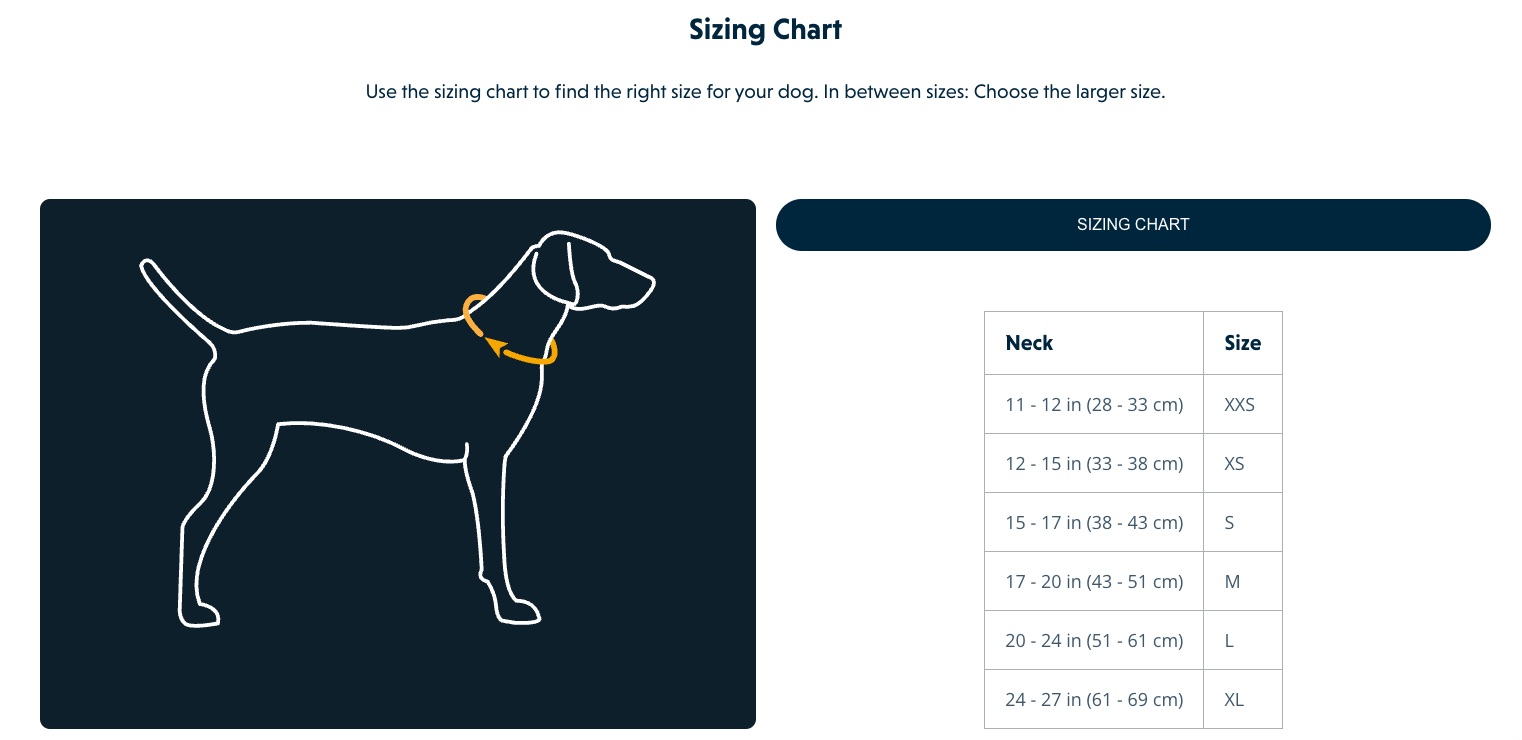Click the "Choose the larger size" instruction text
Viewport: 1522px width, 740px height.
(x=1069, y=93)
